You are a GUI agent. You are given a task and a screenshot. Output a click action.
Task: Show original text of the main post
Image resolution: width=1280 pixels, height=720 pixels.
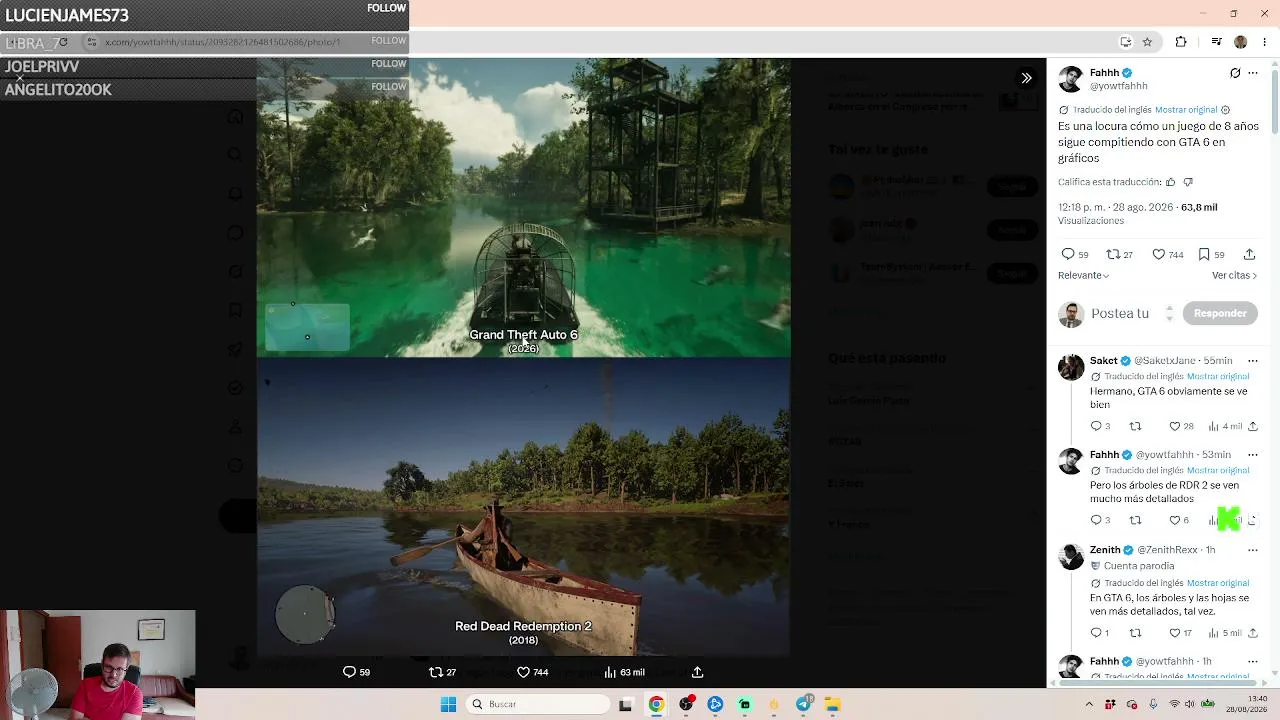1186,110
